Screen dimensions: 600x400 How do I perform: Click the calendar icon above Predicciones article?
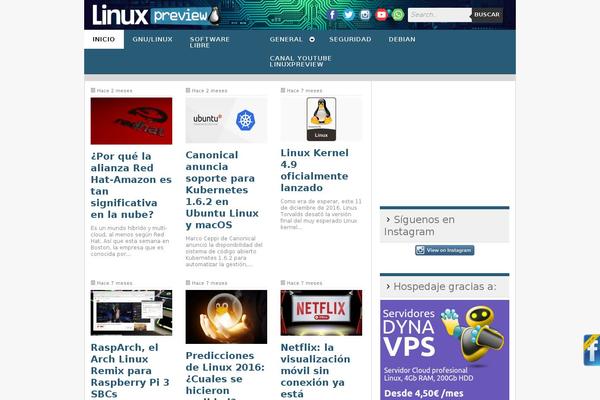click(x=188, y=282)
